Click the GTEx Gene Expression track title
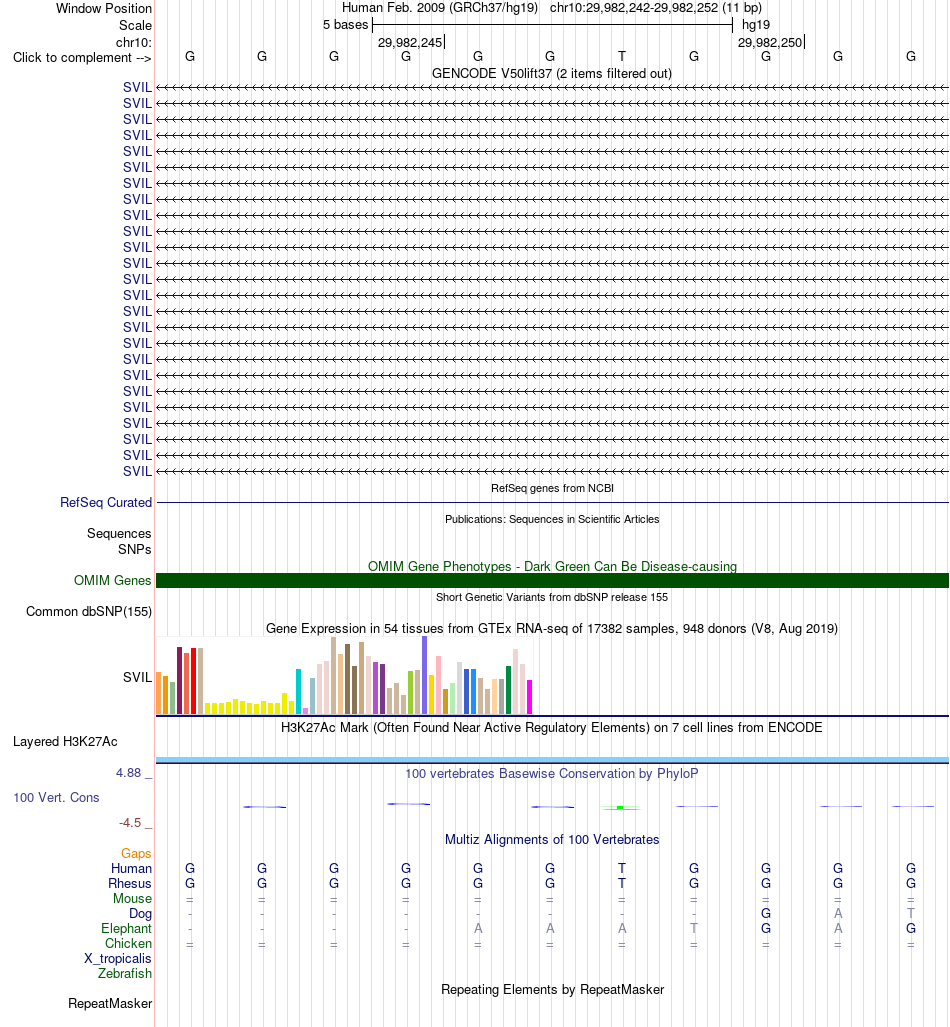The width and height of the screenshot is (950, 1027). tap(552, 628)
